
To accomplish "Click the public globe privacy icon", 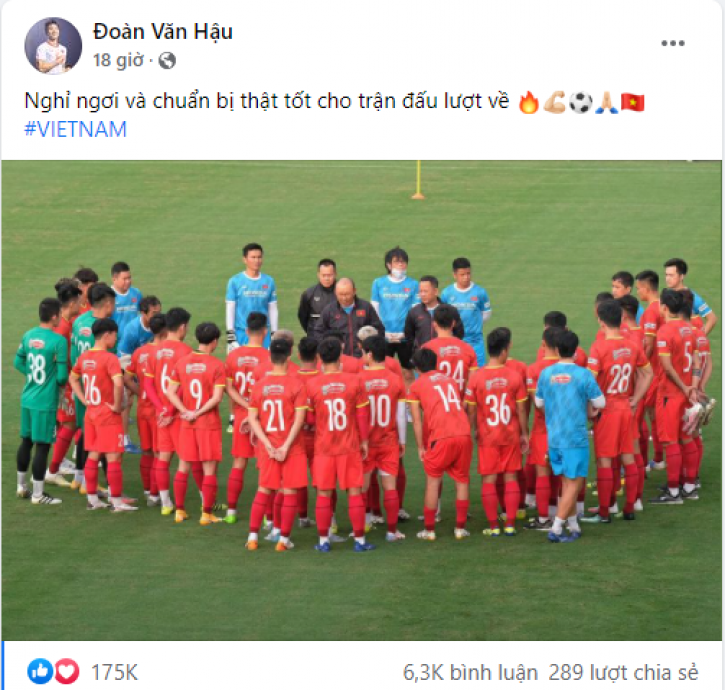I will point(167,61).
